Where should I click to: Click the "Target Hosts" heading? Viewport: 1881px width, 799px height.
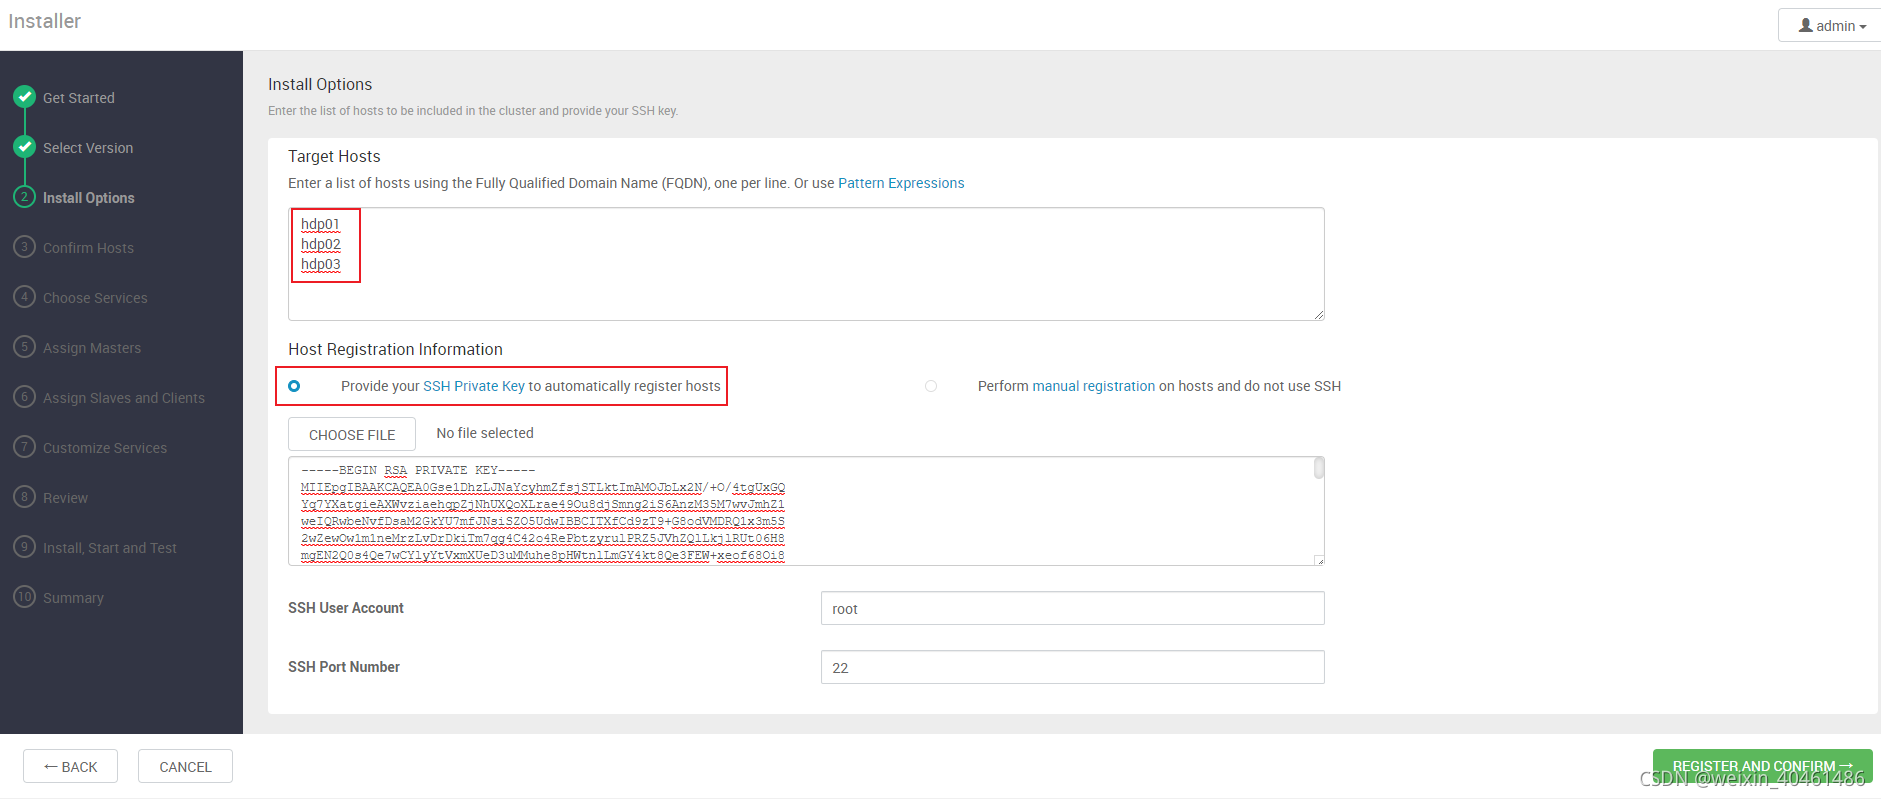334,156
